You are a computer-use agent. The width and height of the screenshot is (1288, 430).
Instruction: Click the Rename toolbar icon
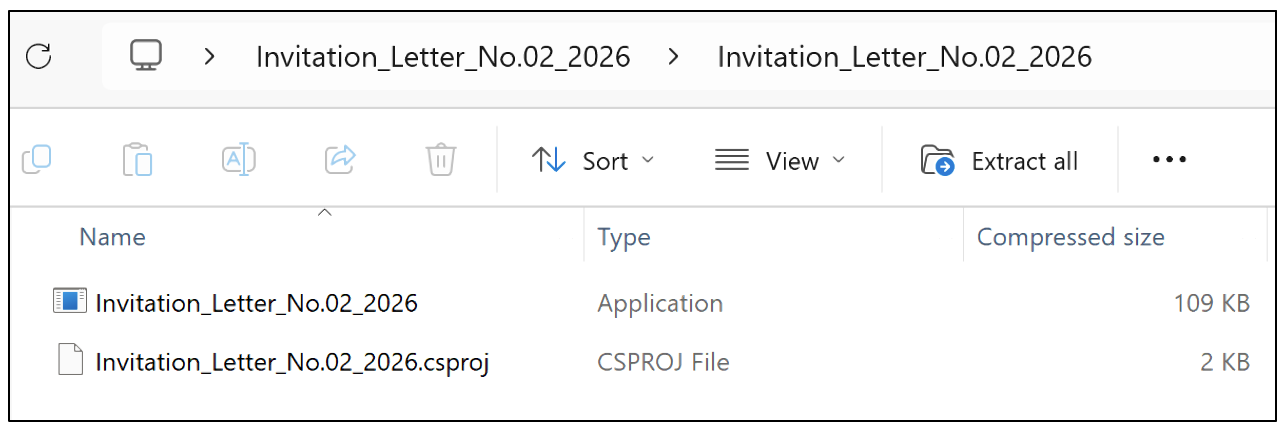click(239, 160)
